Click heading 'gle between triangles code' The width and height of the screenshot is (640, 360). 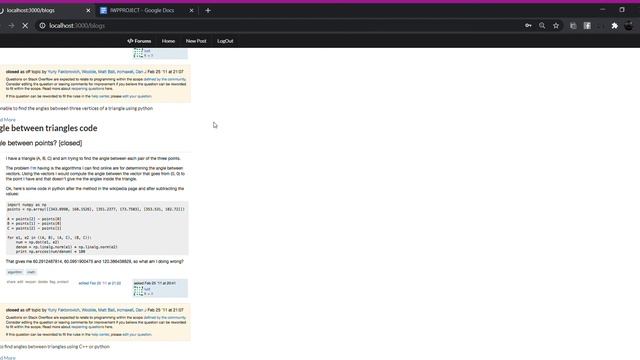point(49,128)
